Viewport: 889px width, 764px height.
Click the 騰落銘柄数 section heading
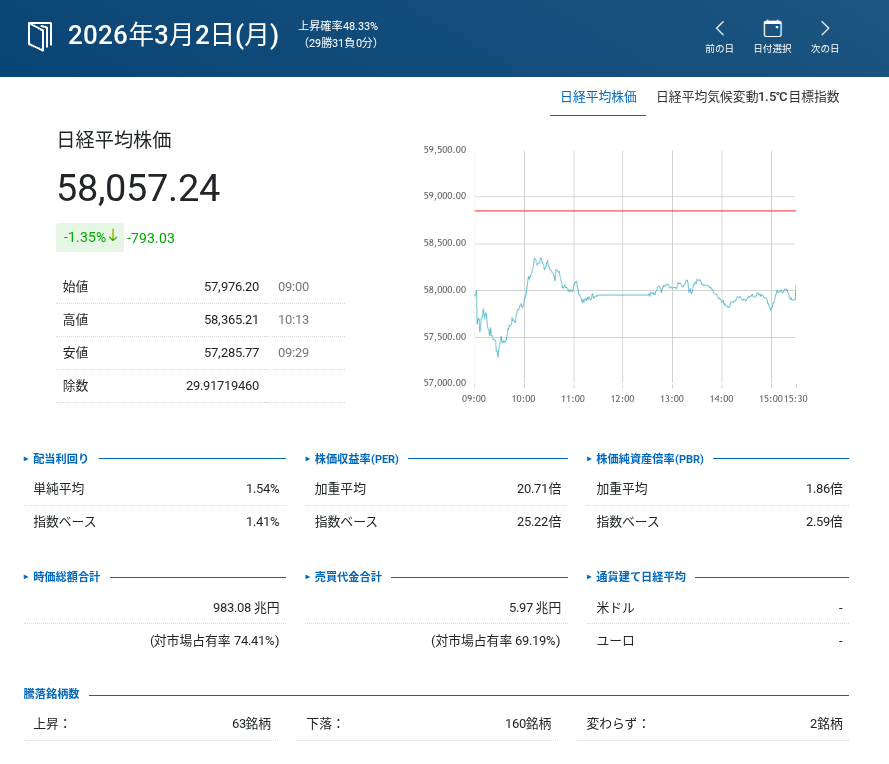click(51, 694)
